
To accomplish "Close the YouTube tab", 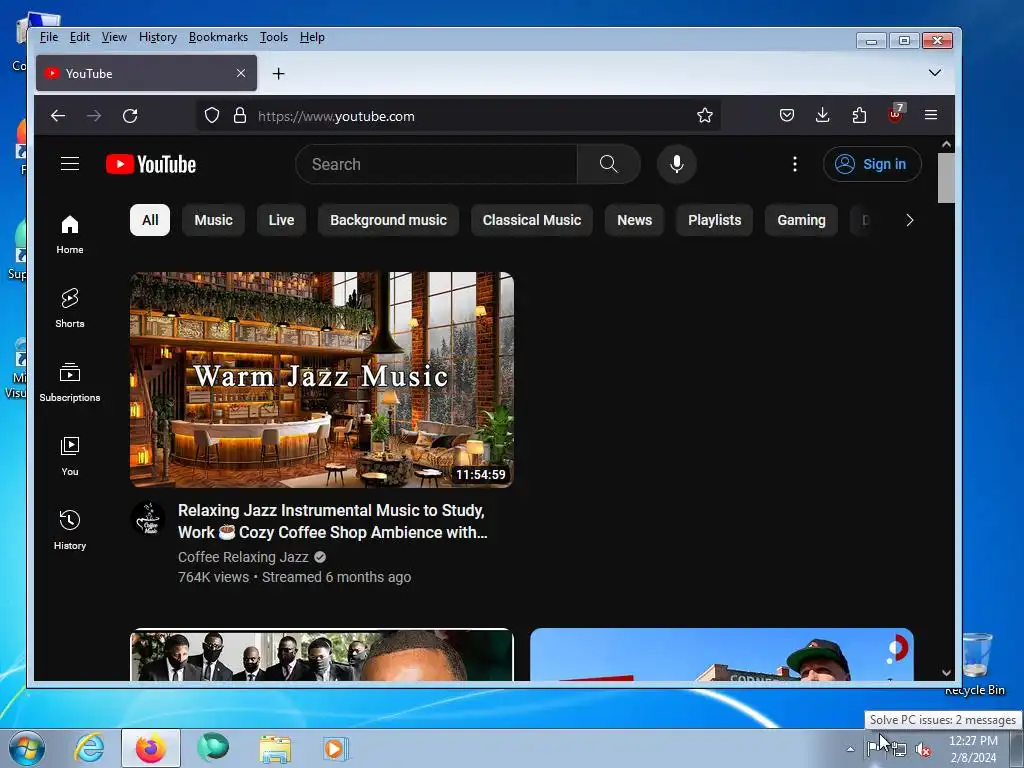I will (x=241, y=73).
